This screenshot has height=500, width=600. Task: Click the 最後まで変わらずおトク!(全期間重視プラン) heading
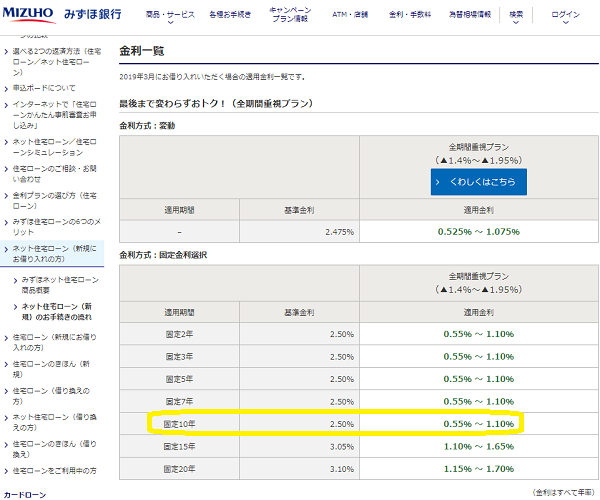pyautogui.click(x=216, y=104)
